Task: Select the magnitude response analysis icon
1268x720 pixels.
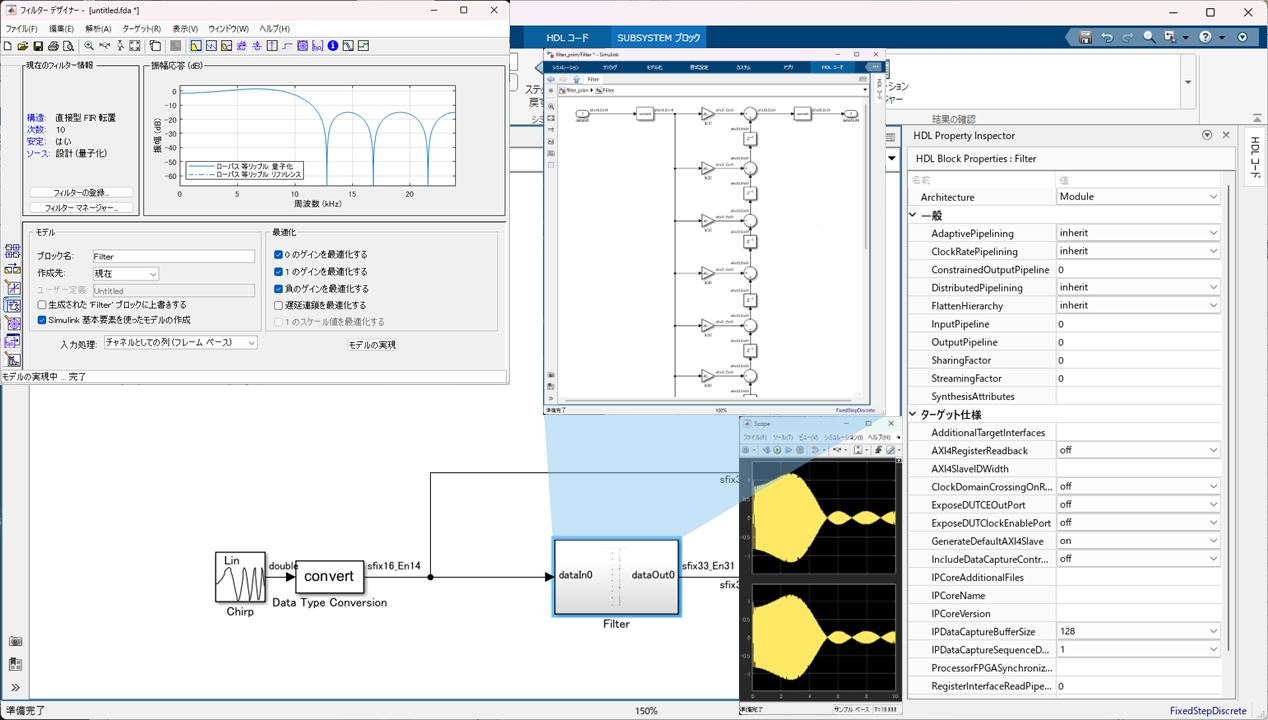Action: point(196,46)
